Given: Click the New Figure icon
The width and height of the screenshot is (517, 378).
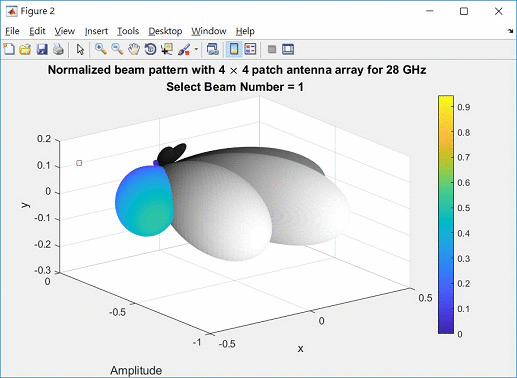Looking at the screenshot, I should [x=9, y=49].
